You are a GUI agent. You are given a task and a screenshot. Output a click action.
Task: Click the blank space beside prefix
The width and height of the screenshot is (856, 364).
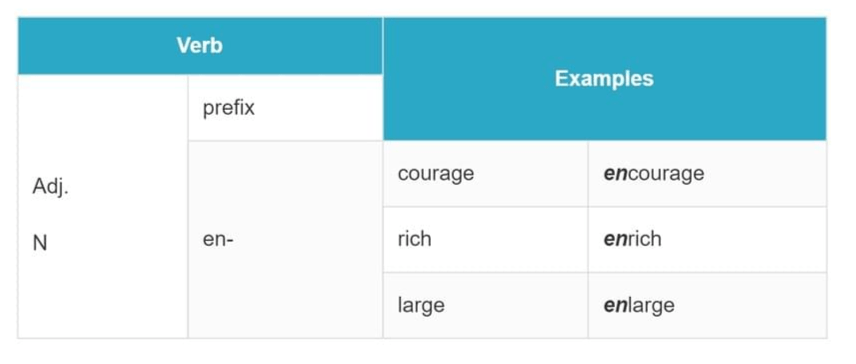tap(319, 108)
